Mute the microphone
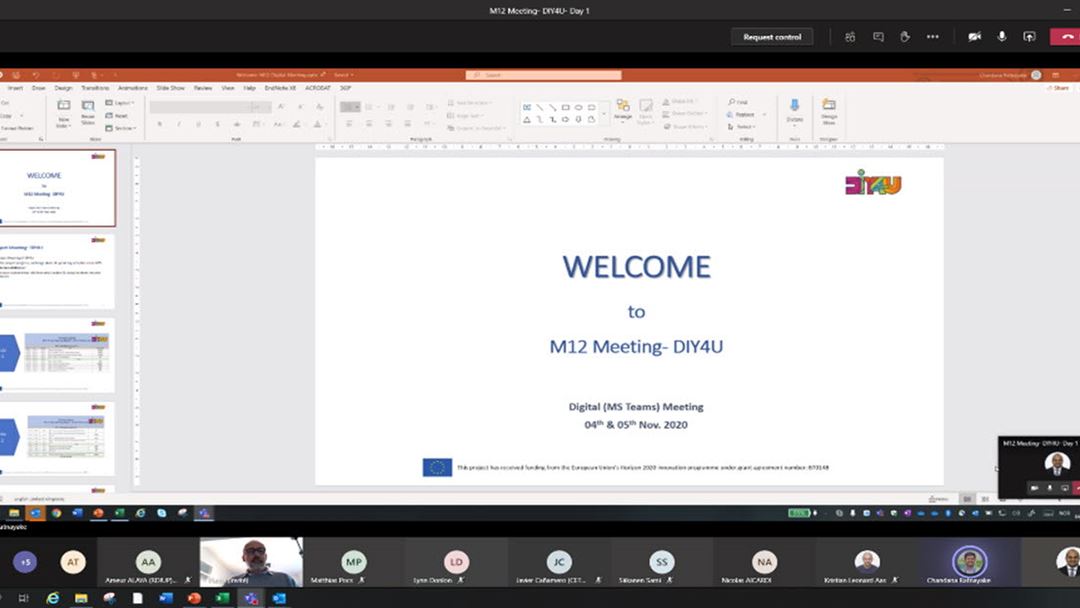This screenshot has width=1080, height=608. (1002, 37)
